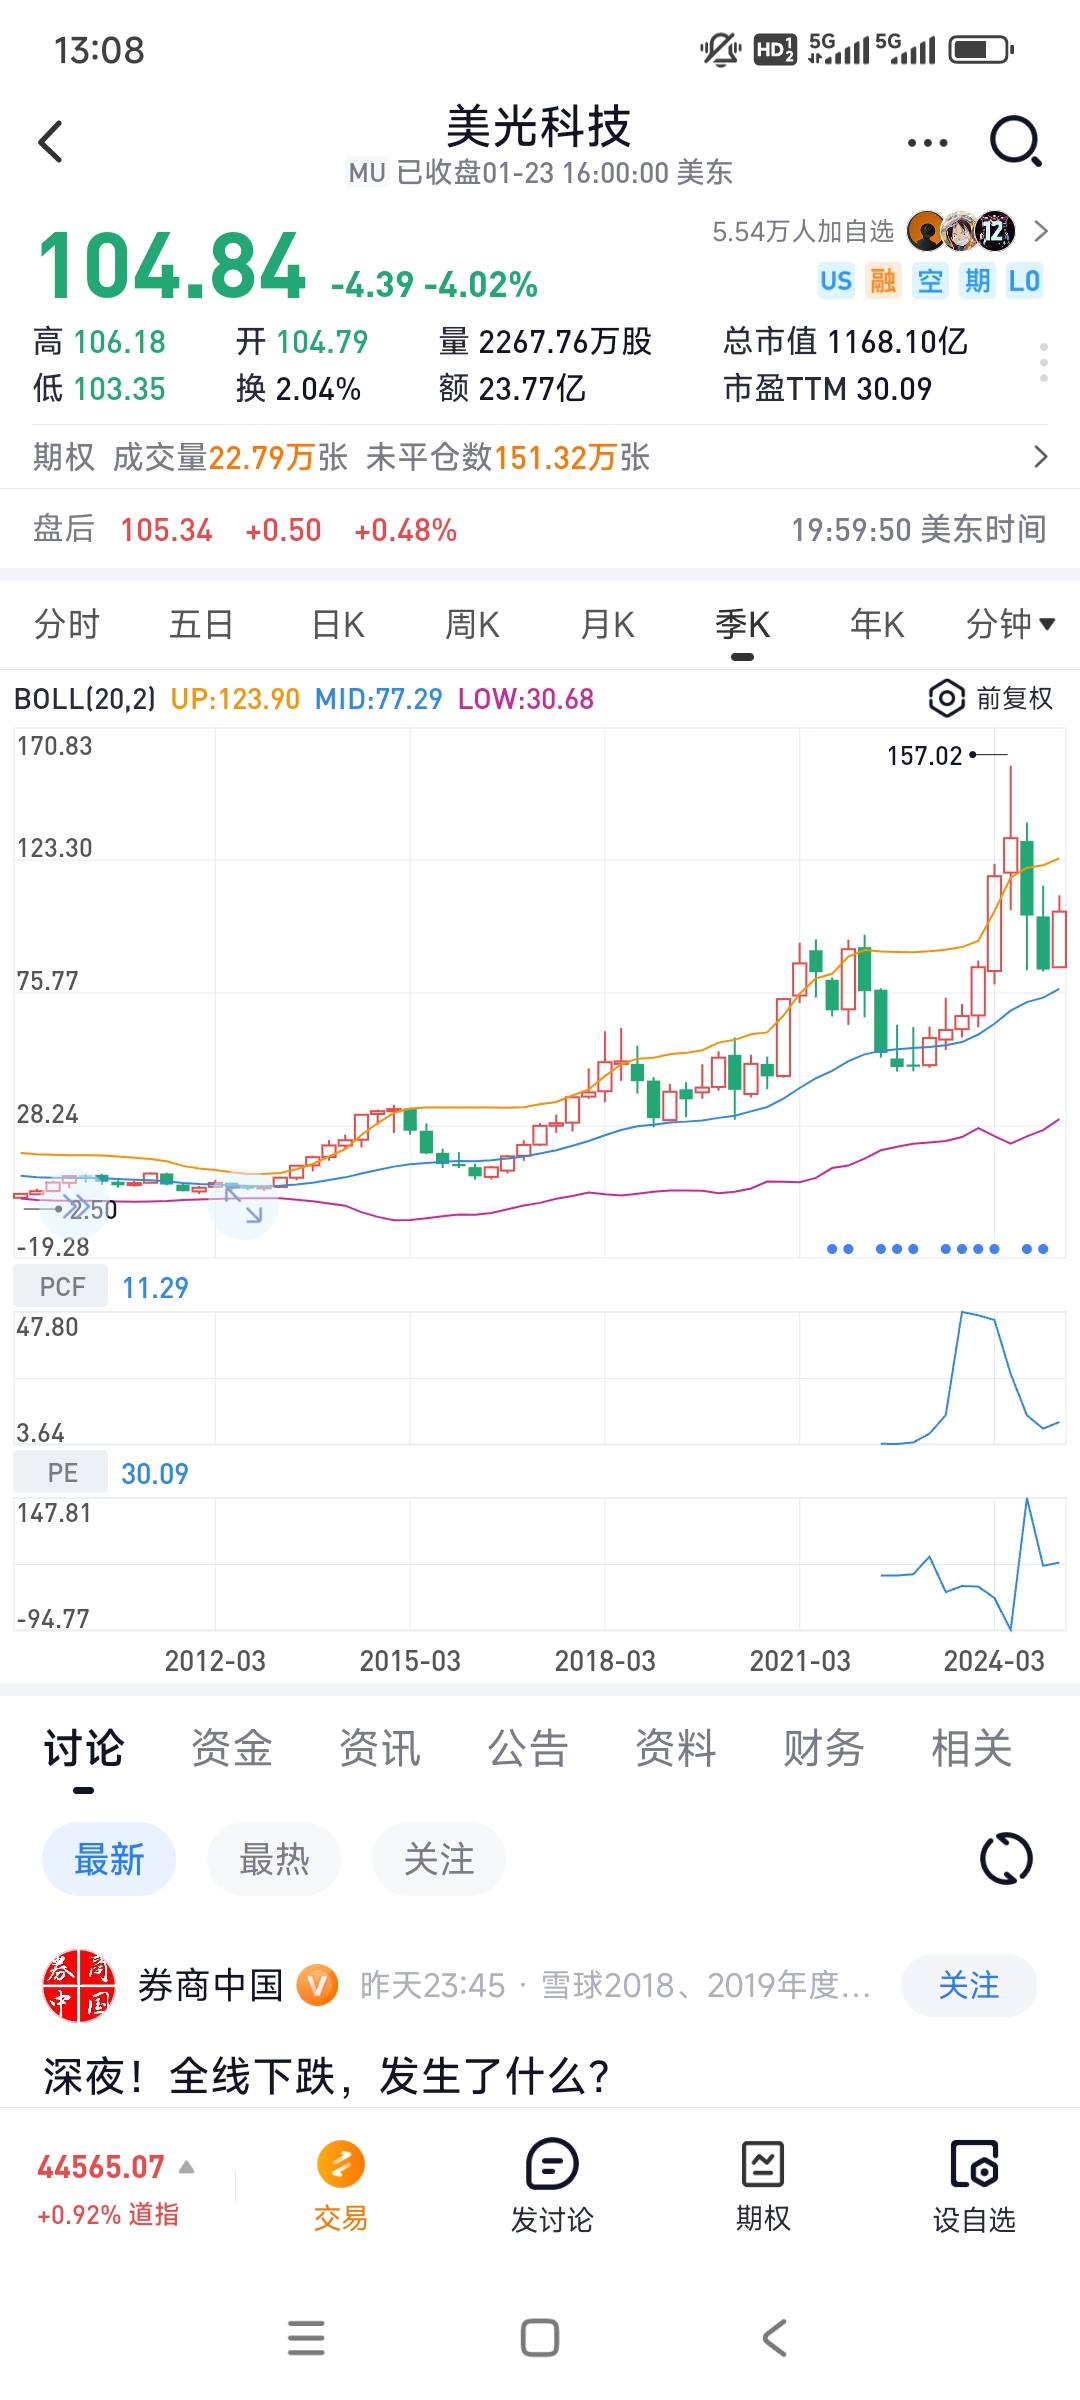The image size is (1080, 2400).
Task: Tap the back arrow at top left
Action: coord(51,141)
